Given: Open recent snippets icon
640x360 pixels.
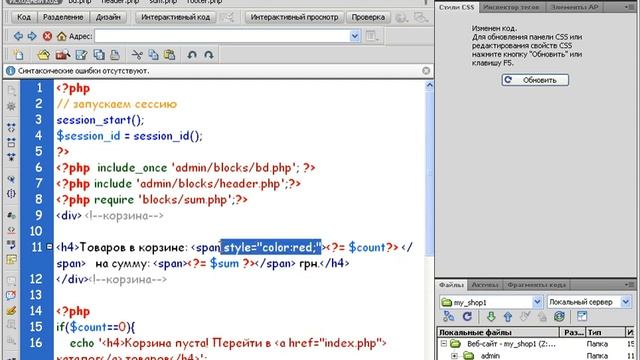Looking at the screenshot, I should [11, 325].
